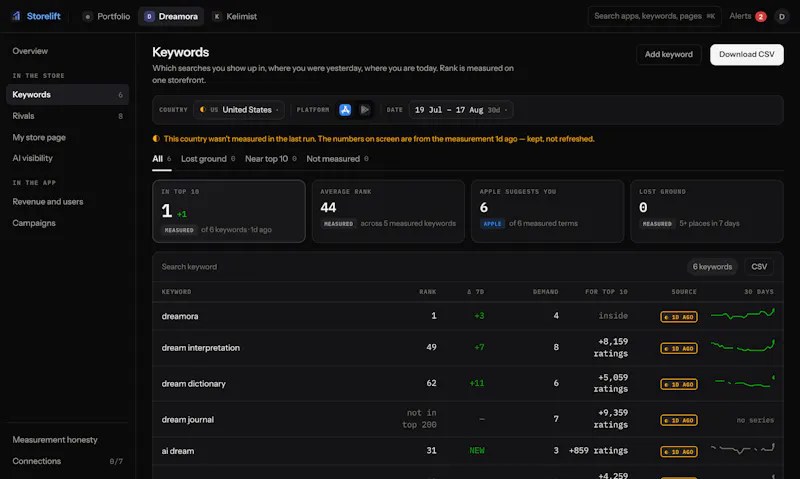Click the dream dictionary keyword name
800x479 pixels.
[x=193, y=384]
